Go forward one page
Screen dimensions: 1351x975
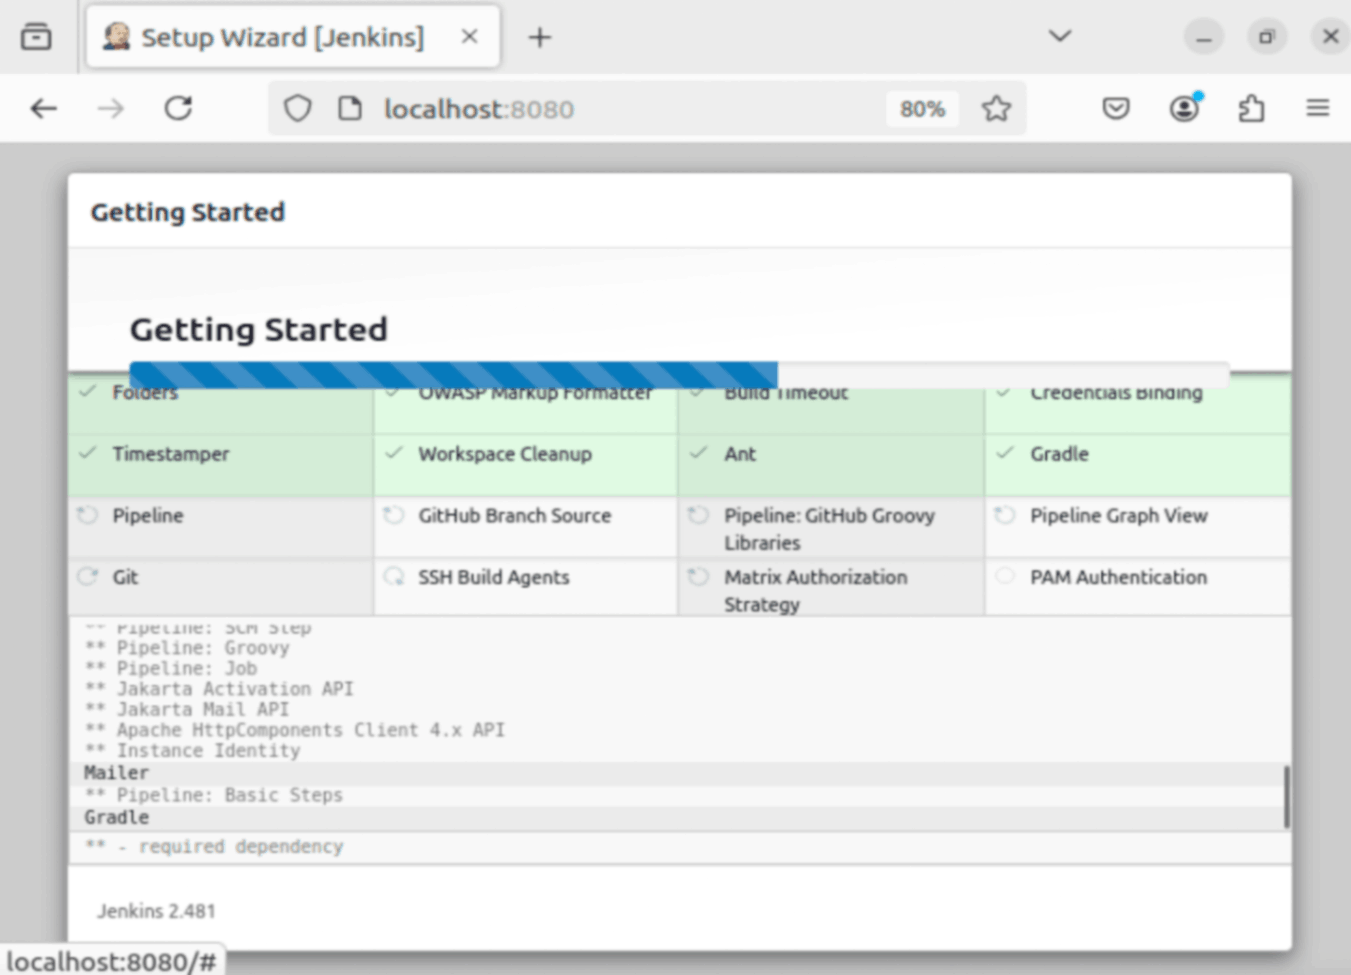[x=111, y=108]
